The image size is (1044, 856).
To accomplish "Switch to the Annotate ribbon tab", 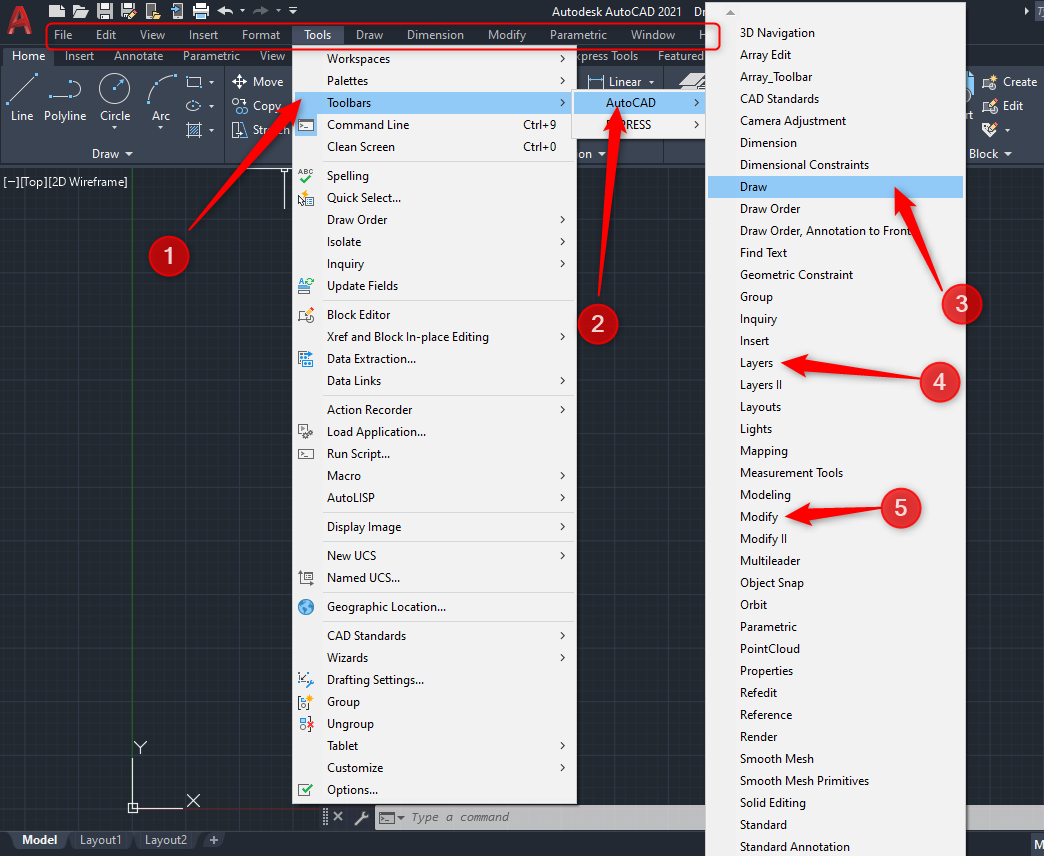I will [x=138, y=56].
